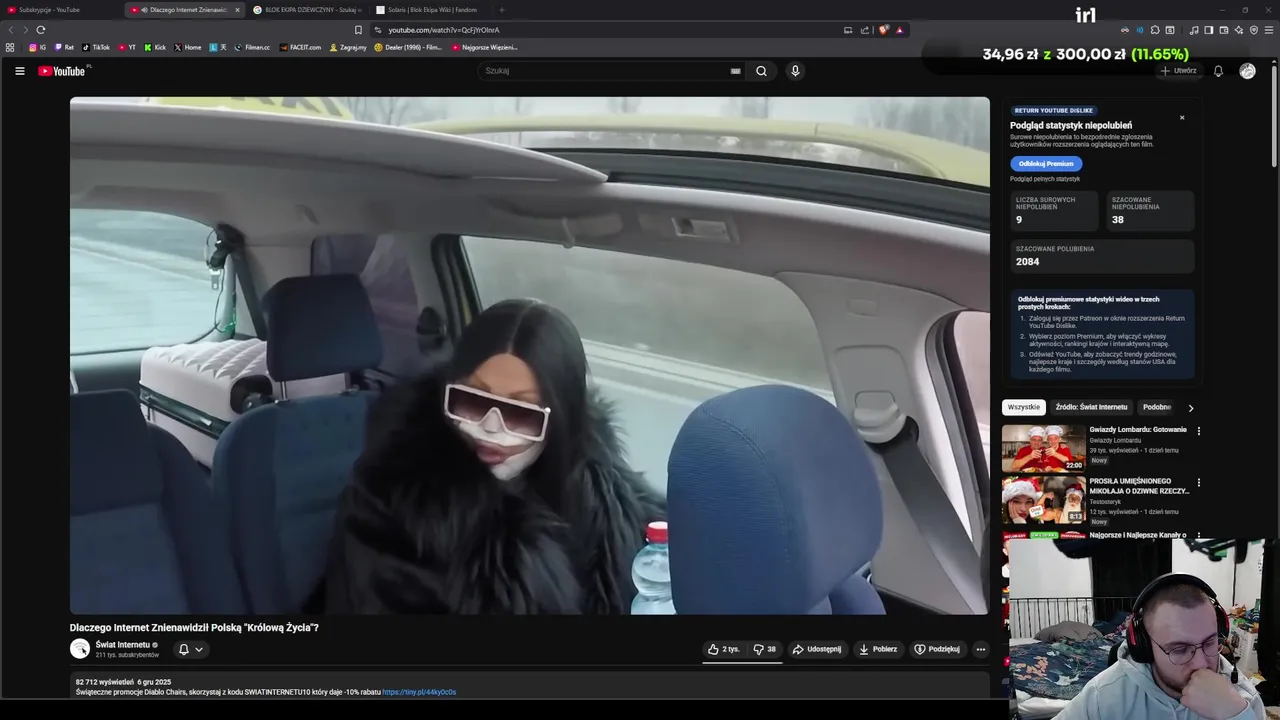Switch to Subskrypcje - YouTube tab
The image size is (1280, 720).
58,10
